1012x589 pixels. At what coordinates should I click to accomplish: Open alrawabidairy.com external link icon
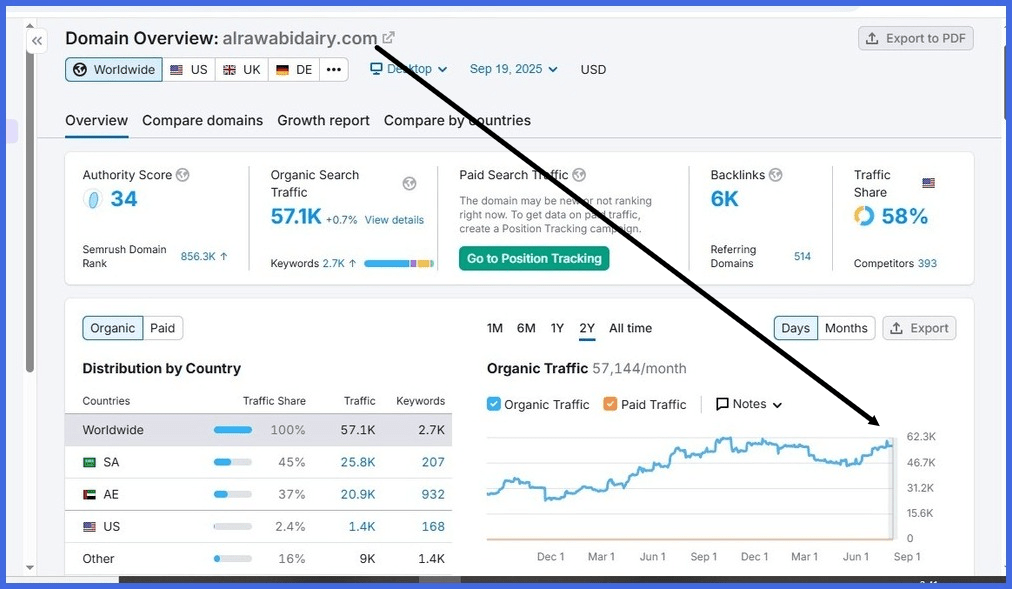point(388,38)
